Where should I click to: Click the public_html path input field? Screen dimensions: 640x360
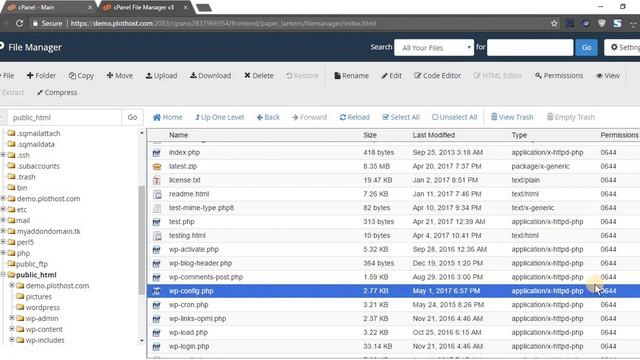(x=64, y=117)
